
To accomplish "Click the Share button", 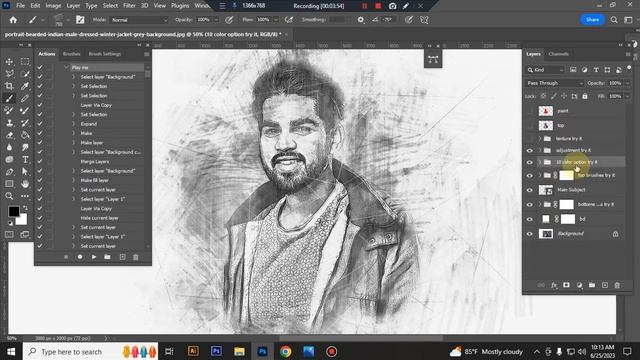I will click(592, 20).
